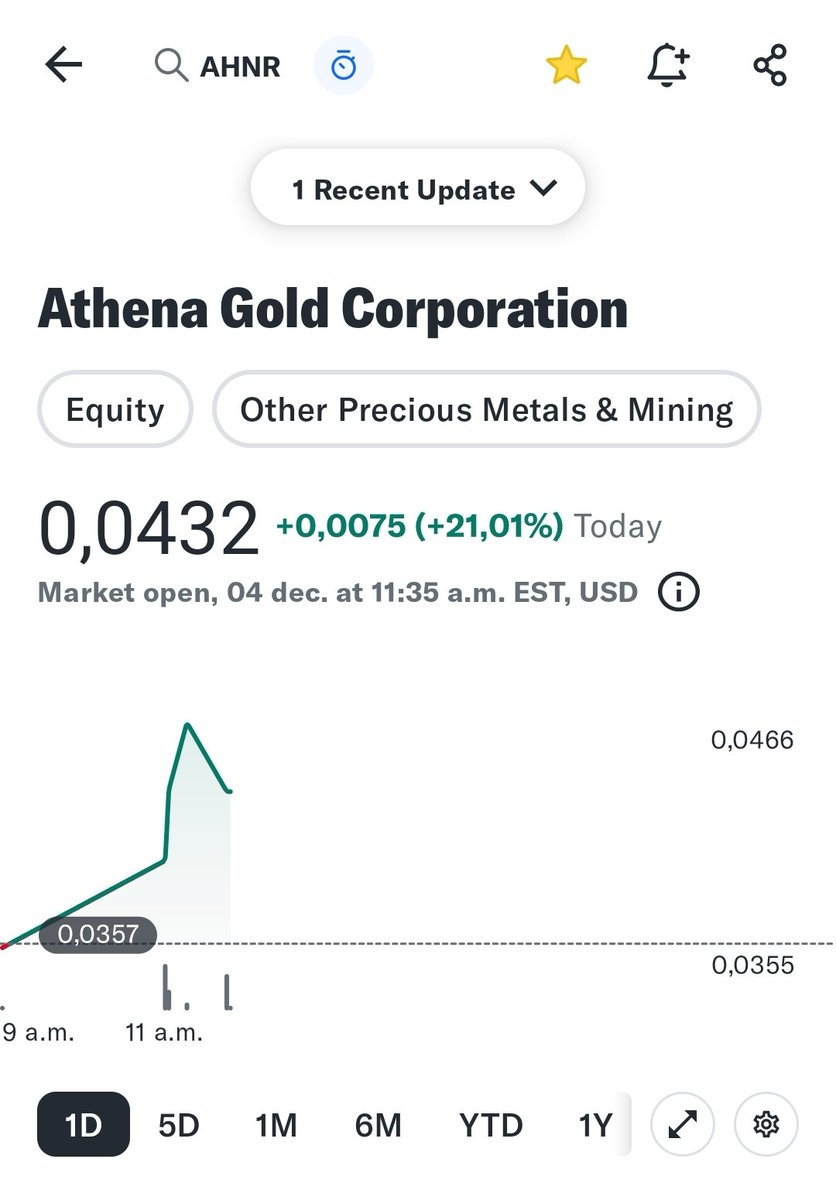Tap the search magnifier icon
The height and width of the screenshot is (1200, 836).
171,66
